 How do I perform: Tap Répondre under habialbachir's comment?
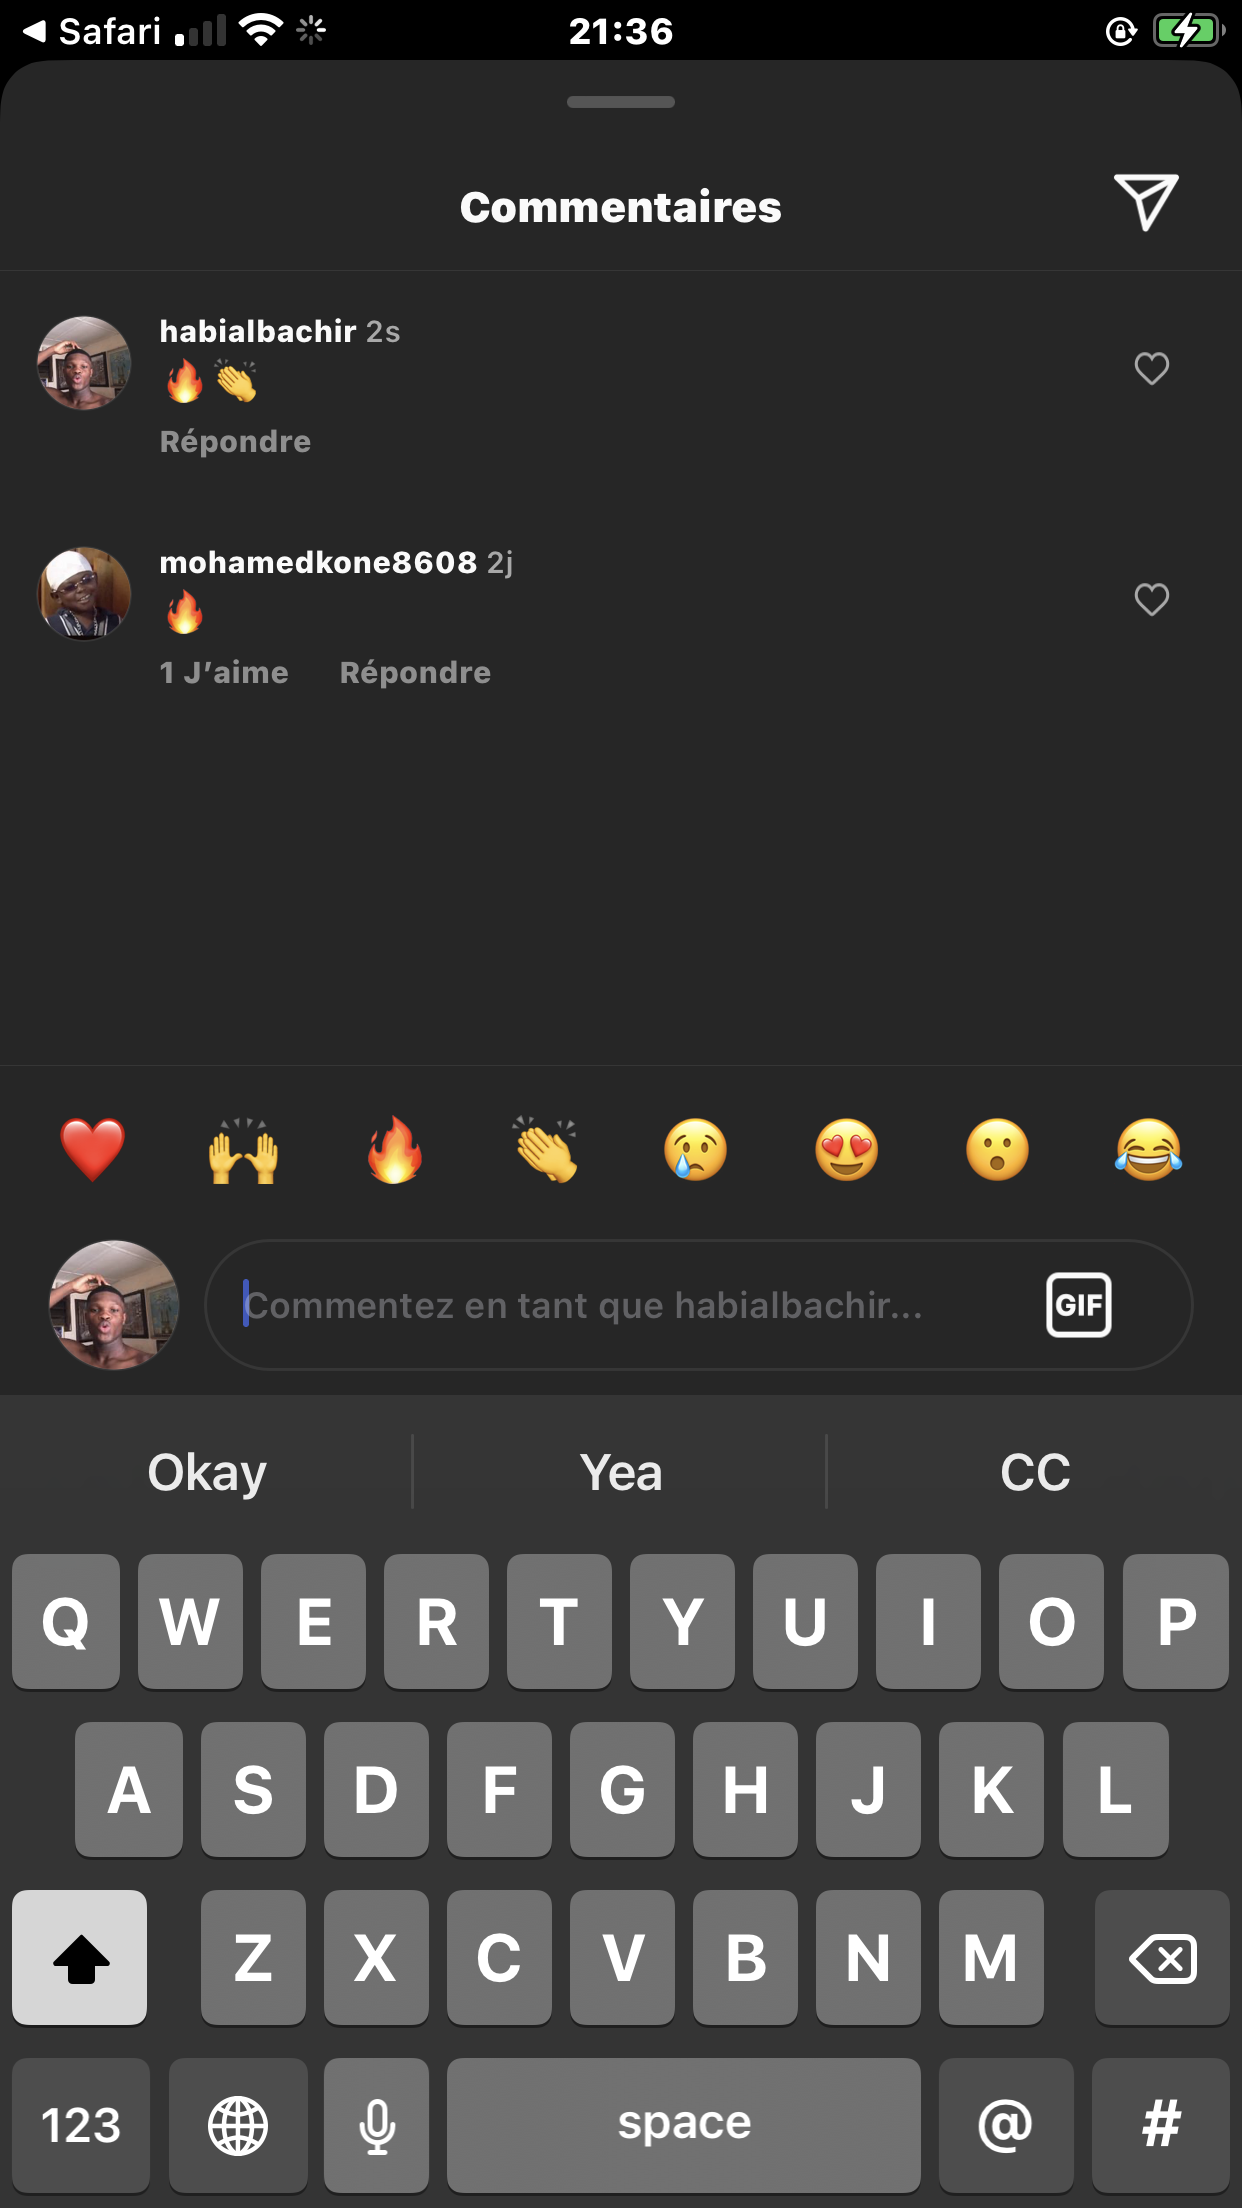pyautogui.click(x=235, y=441)
